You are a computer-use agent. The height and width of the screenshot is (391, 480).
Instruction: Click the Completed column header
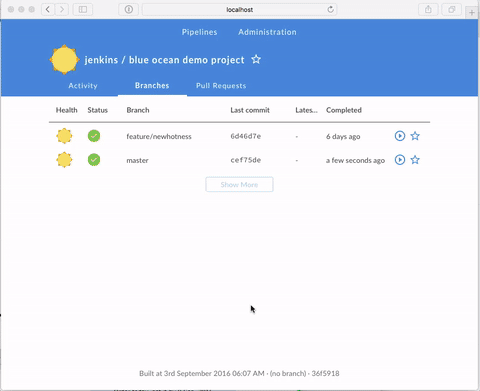344,110
